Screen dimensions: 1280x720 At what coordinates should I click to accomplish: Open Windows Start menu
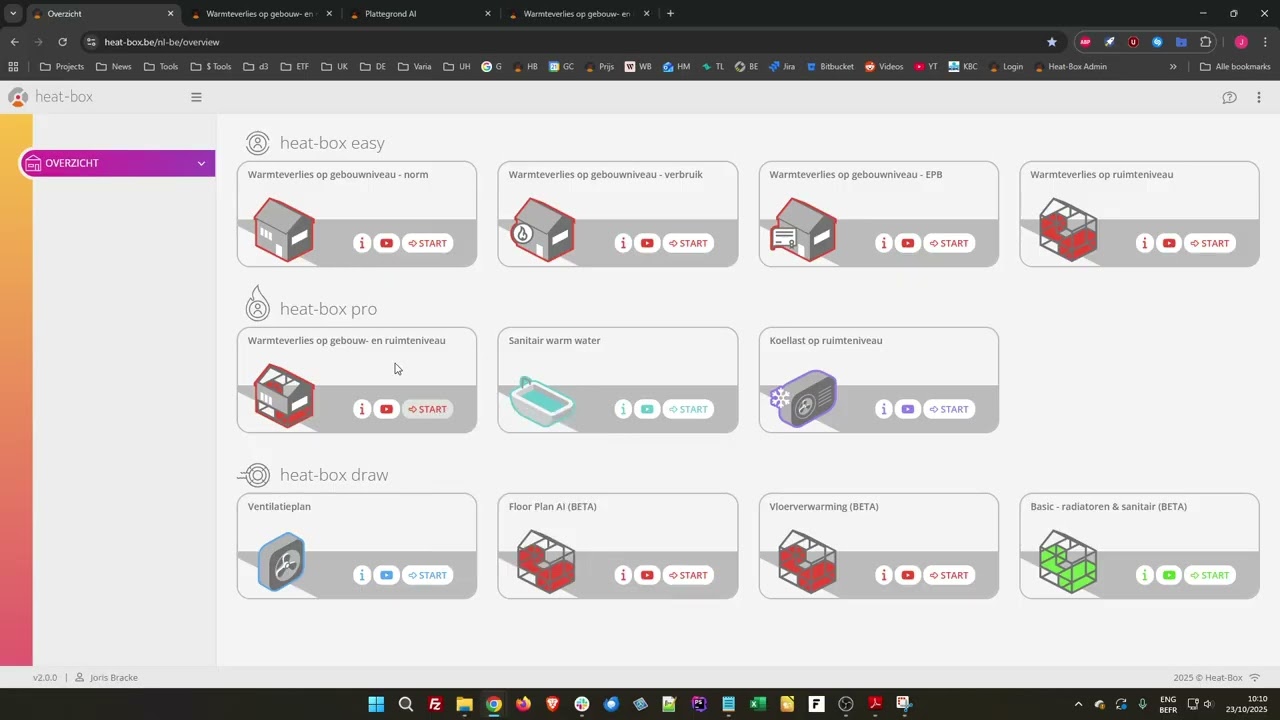[376, 704]
